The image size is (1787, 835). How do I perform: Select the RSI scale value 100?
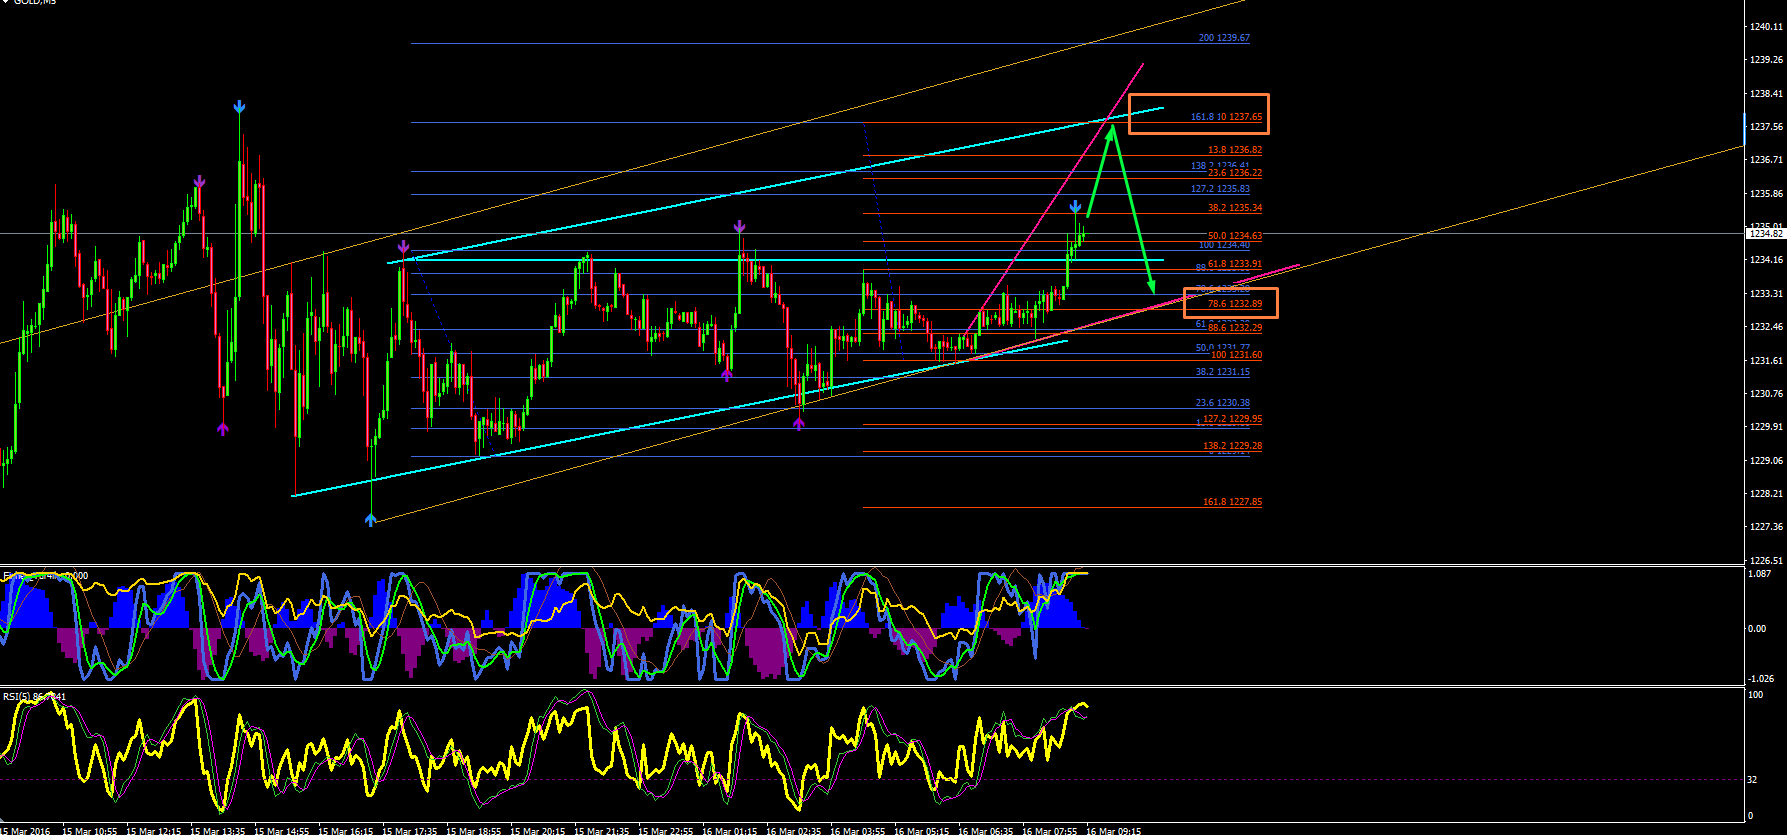pos(1755,695)
